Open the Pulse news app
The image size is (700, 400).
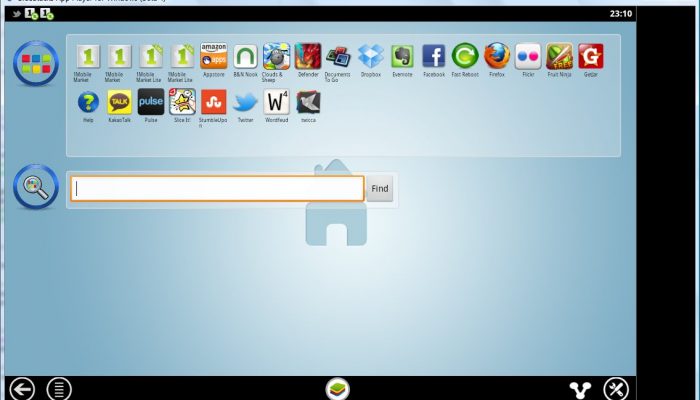click(x=151, y=102)
